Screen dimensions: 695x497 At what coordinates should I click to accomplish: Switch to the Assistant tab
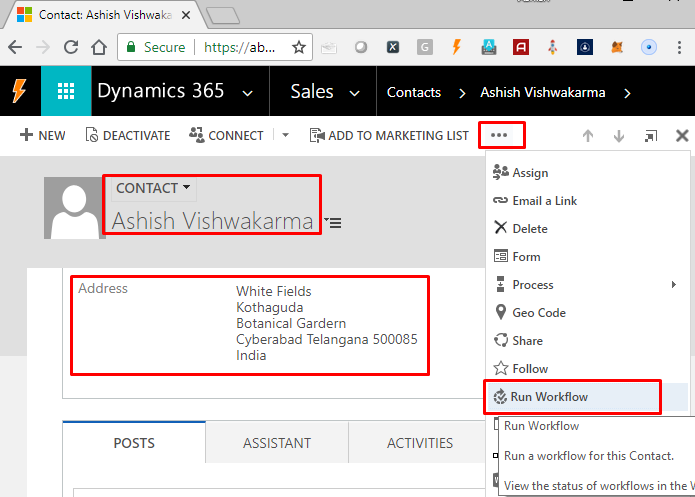(x=277, y=442)
